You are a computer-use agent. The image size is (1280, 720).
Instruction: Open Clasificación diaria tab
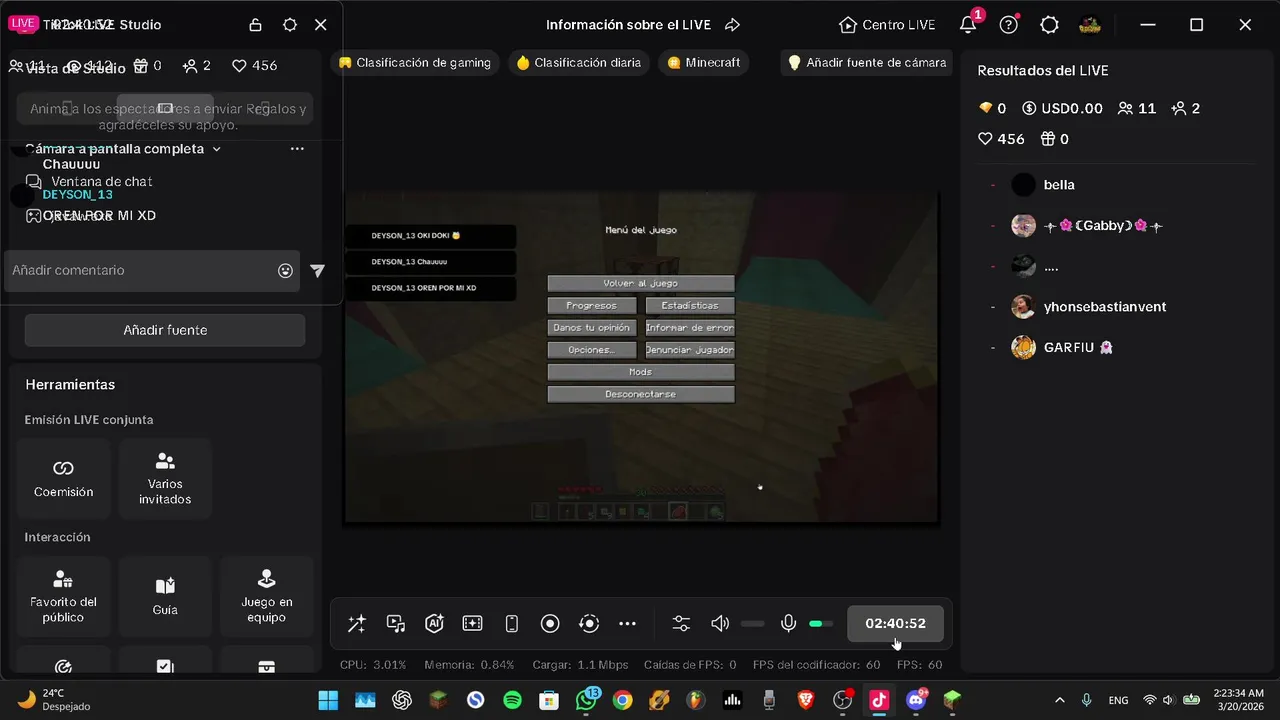(x=579, y=63)
